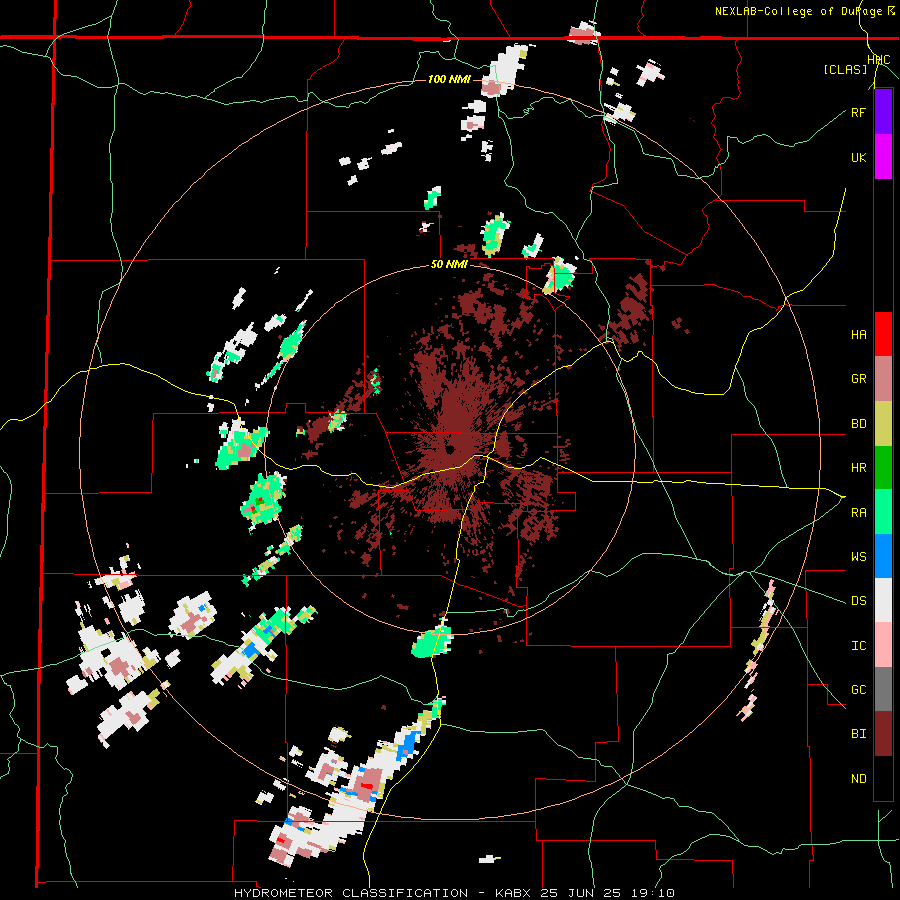Click the "UK" legend label
The image size is (900, 900).
(x=858, y=157)
